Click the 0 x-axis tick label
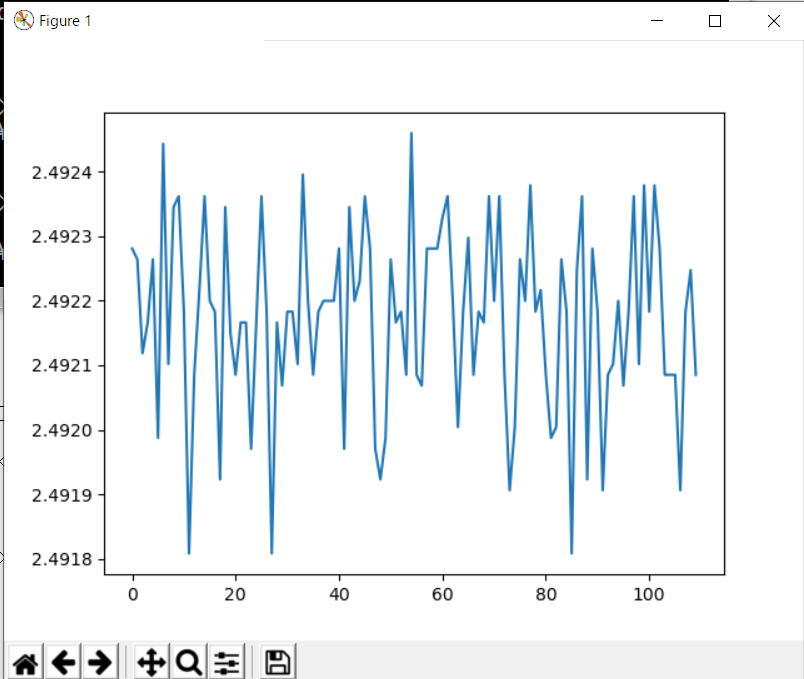Screen dimensions: 804x679 [132, 593]
